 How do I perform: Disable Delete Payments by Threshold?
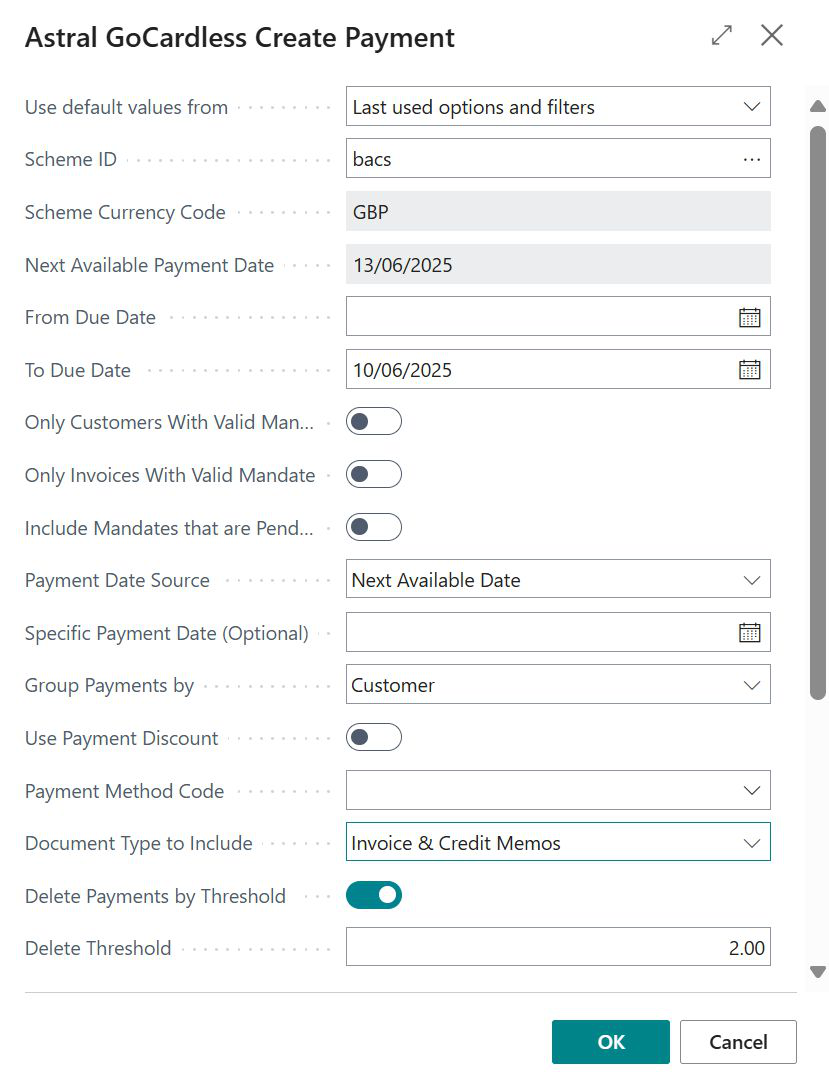click(373, 896)
